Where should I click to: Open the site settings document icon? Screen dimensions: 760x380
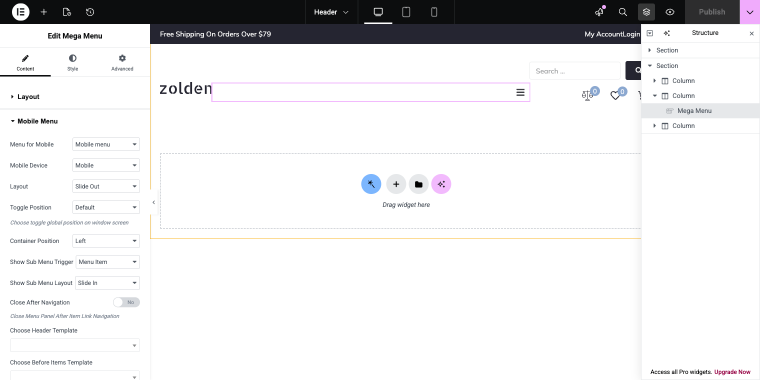click(67, 12)
